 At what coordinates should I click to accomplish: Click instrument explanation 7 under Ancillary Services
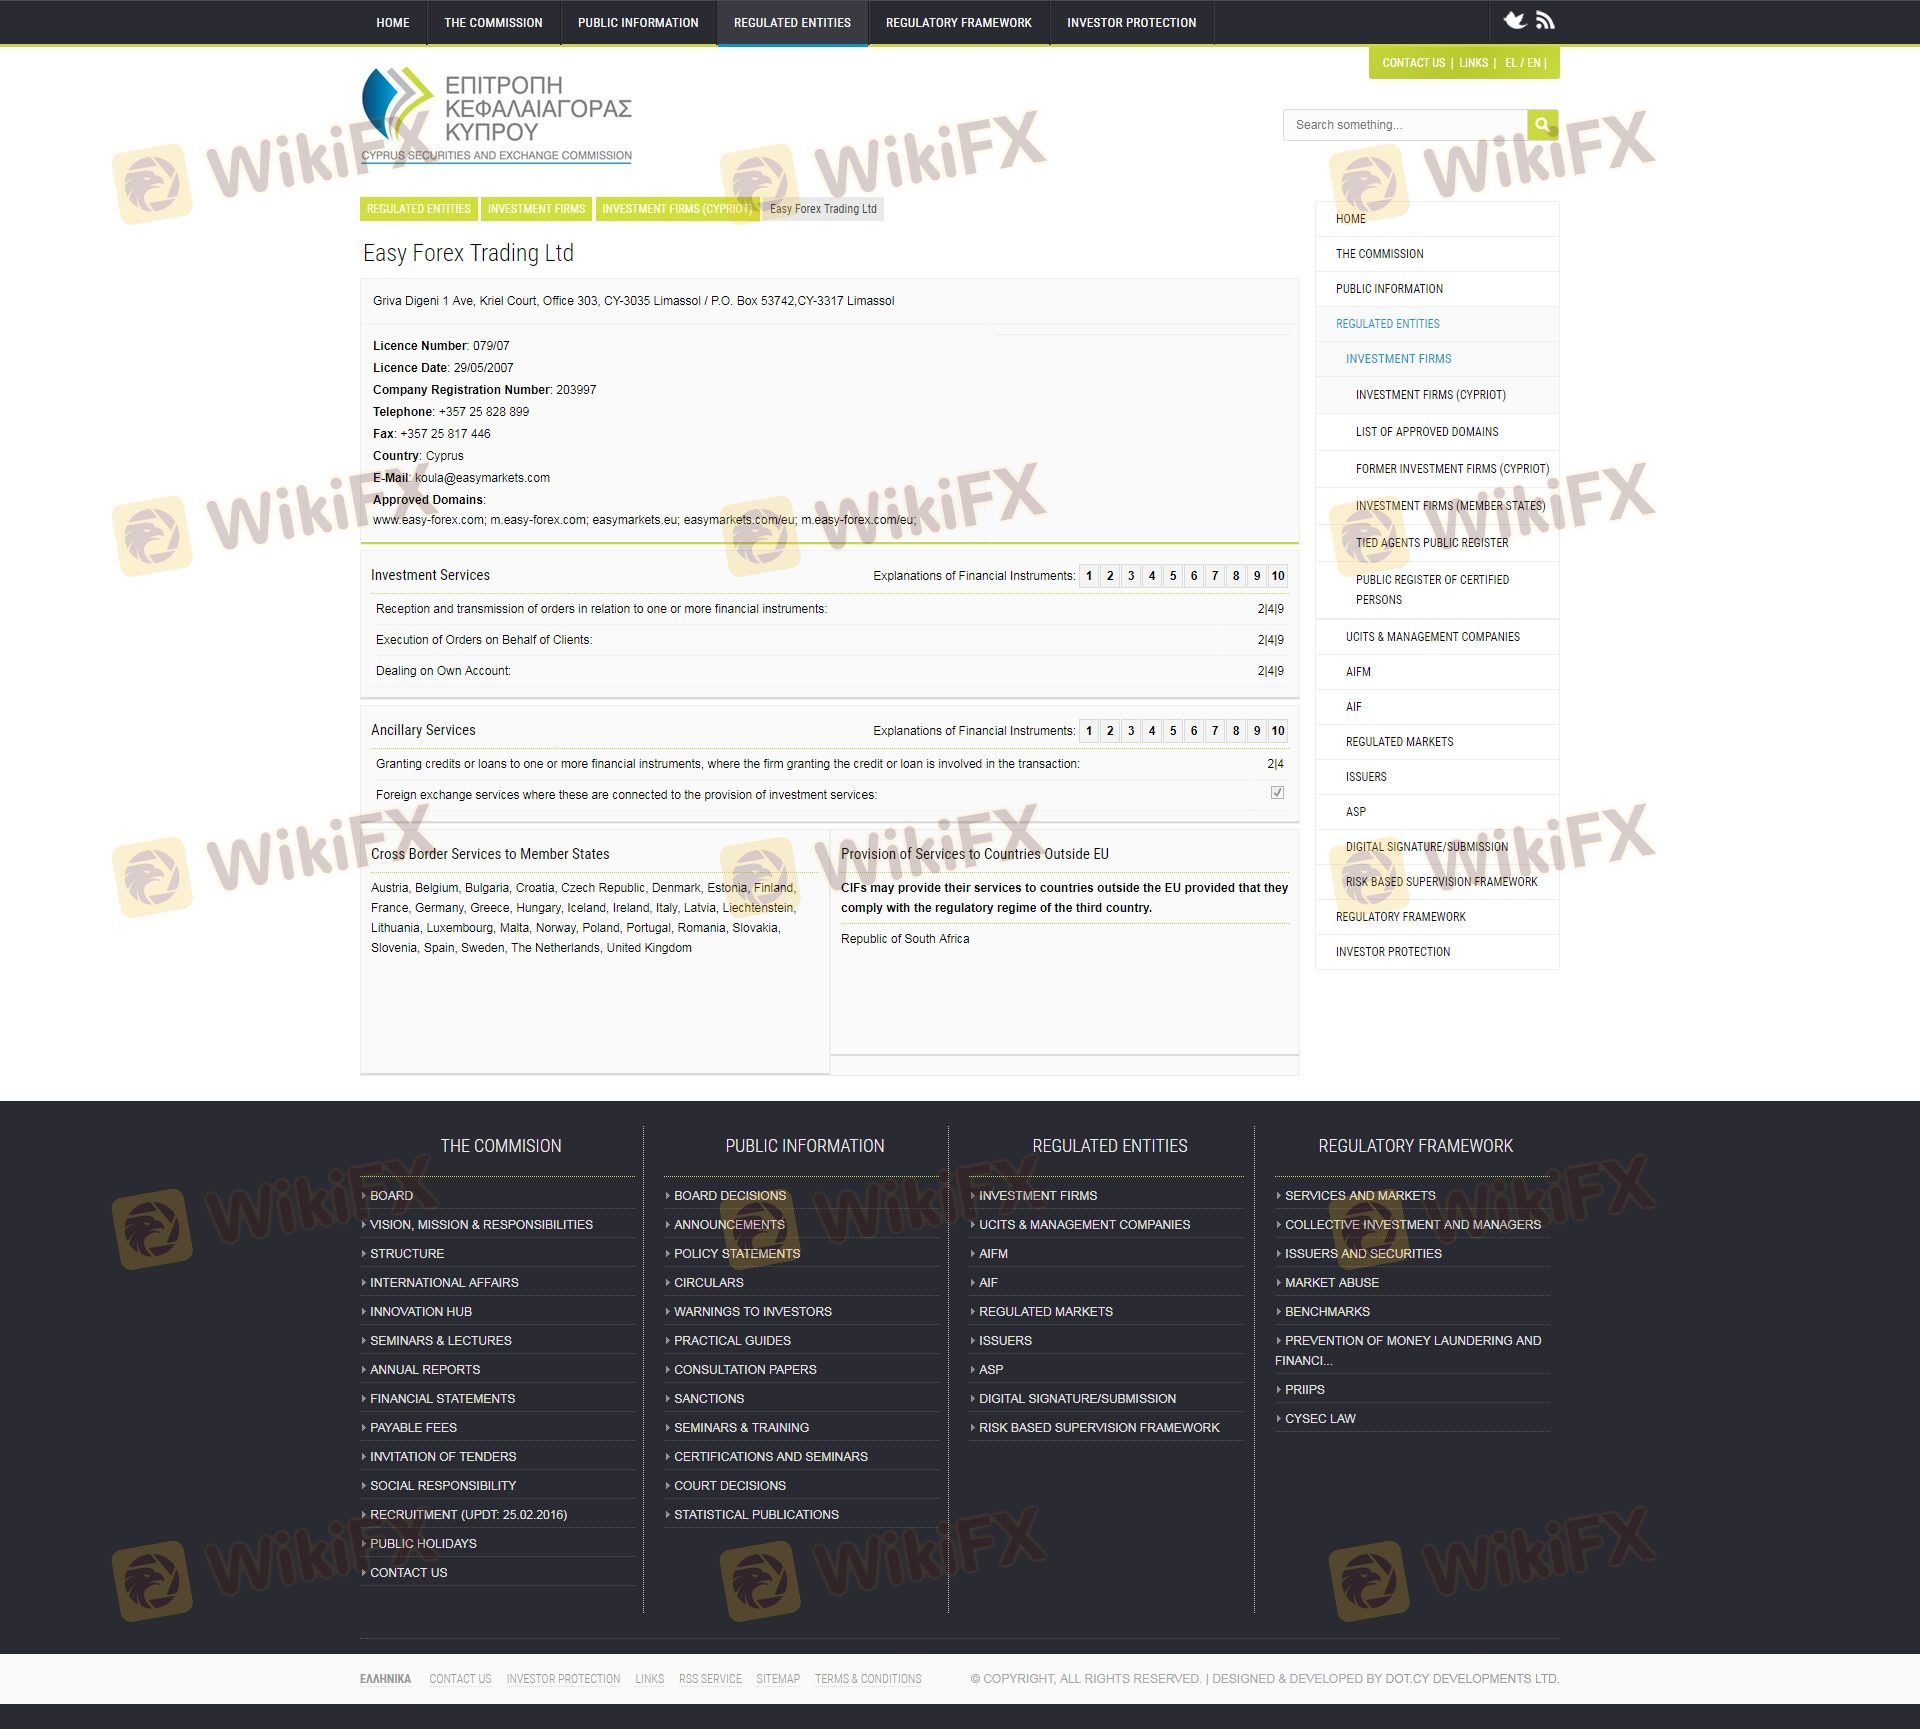[1215, 731]
